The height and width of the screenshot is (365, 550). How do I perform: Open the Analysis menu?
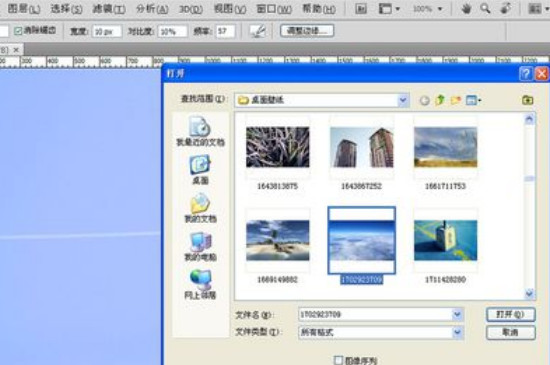point(152,8)
